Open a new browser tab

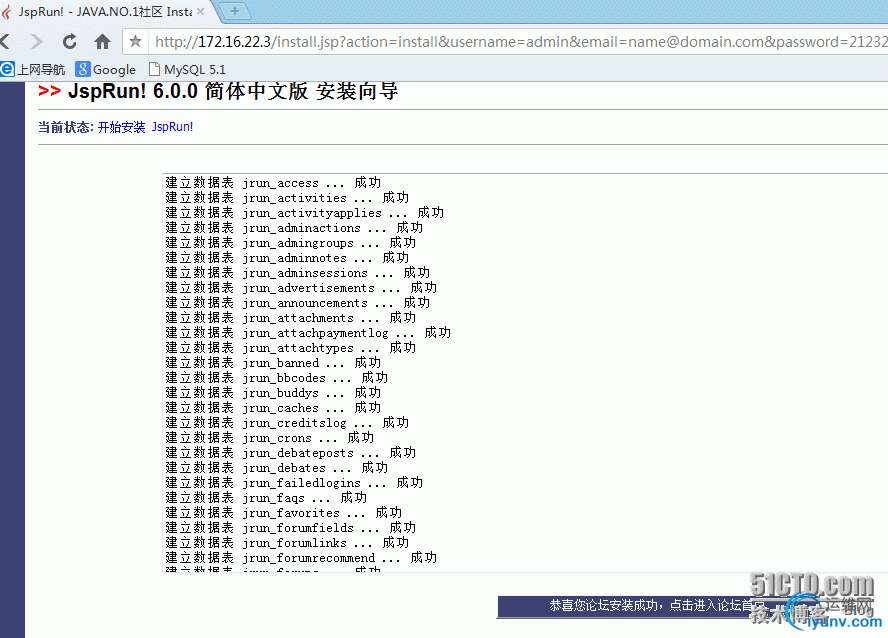[234, 11]
